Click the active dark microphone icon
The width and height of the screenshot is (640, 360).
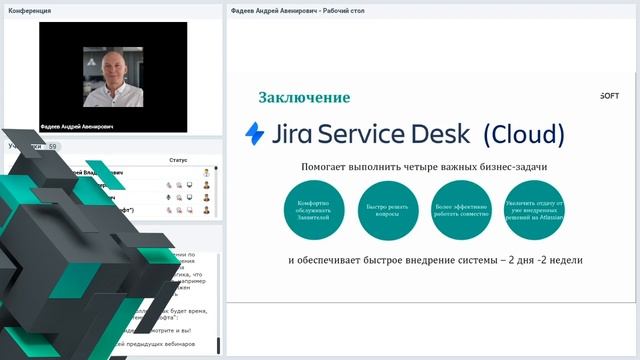click(168, 198)
